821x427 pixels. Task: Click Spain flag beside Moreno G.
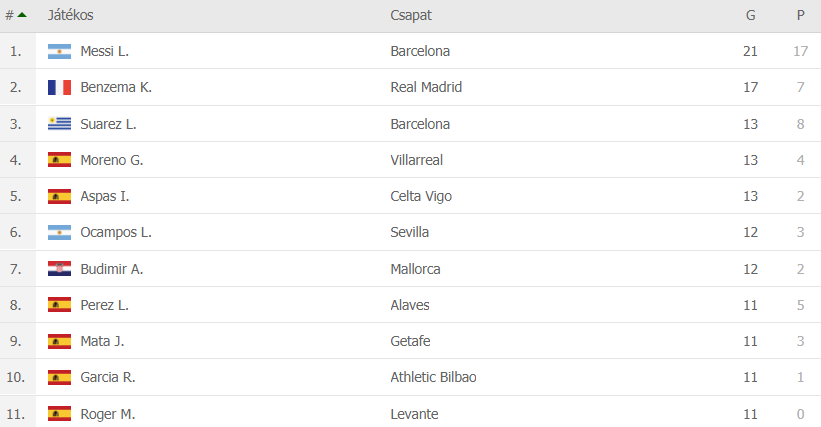point(59,160)
